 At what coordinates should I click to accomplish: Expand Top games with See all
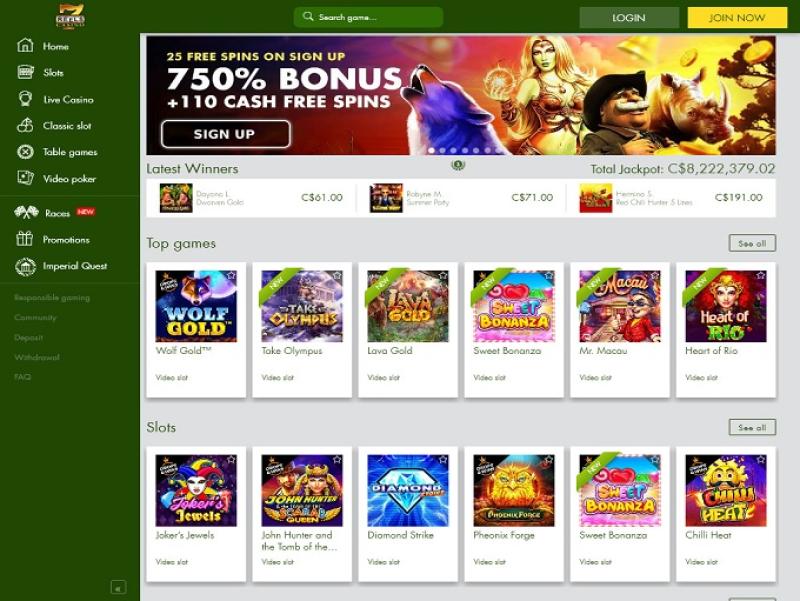point(752,243)
